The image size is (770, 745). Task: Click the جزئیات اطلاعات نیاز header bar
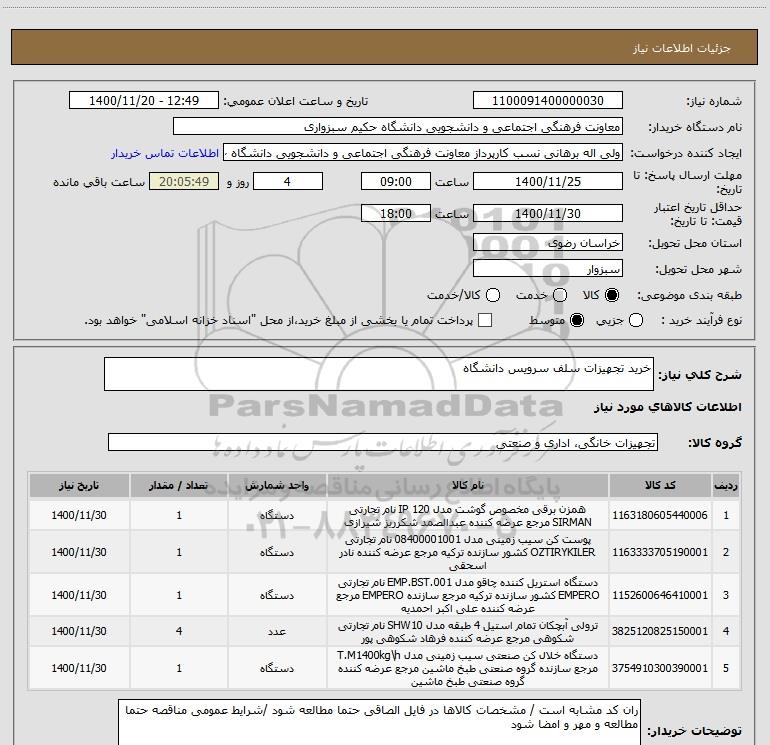click(x=385, y=47)
